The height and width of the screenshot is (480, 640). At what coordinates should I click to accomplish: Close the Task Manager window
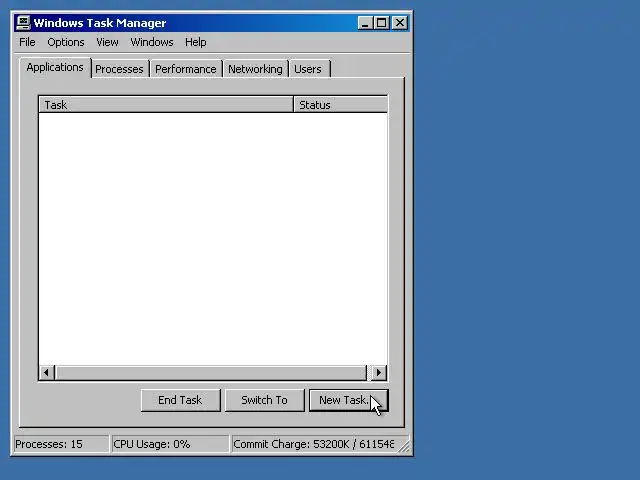pos(400,23)
